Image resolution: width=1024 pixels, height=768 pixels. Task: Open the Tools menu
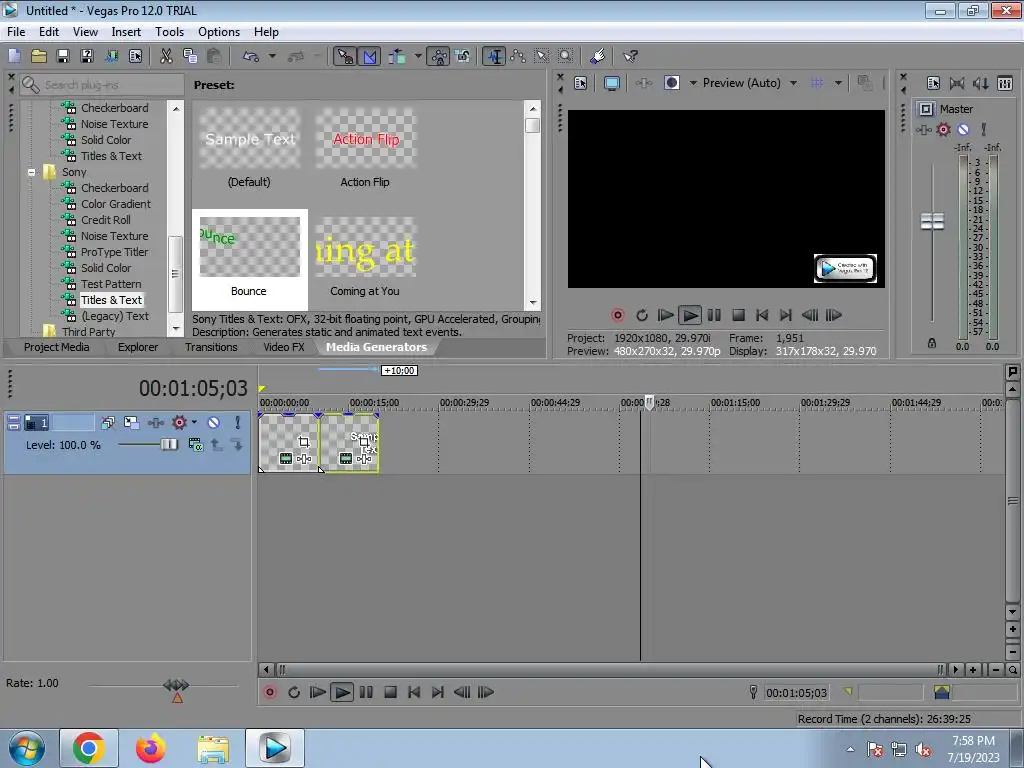coord(169,32)
